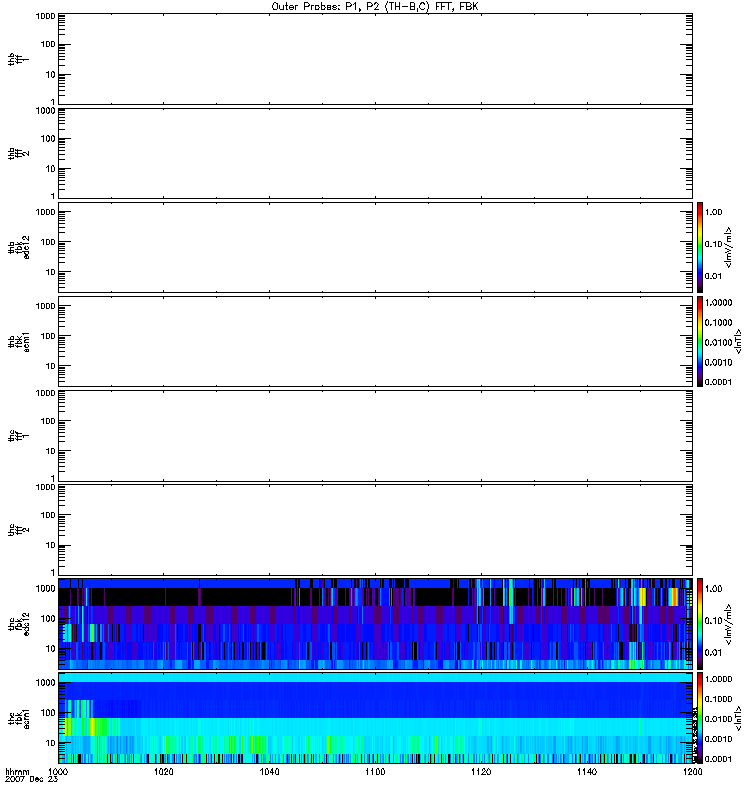The image size is (750, 800).
Task: Click the 1120 time axis label
Action: [x=481, y=773]
